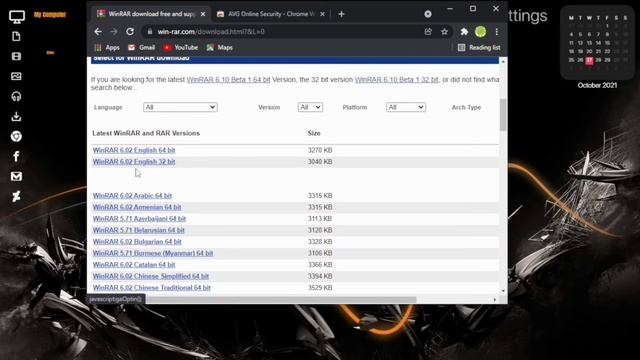The image size is (640, 360).
Task: Click the My Computer monitor icon in sidebar
Action: (17, 16)
